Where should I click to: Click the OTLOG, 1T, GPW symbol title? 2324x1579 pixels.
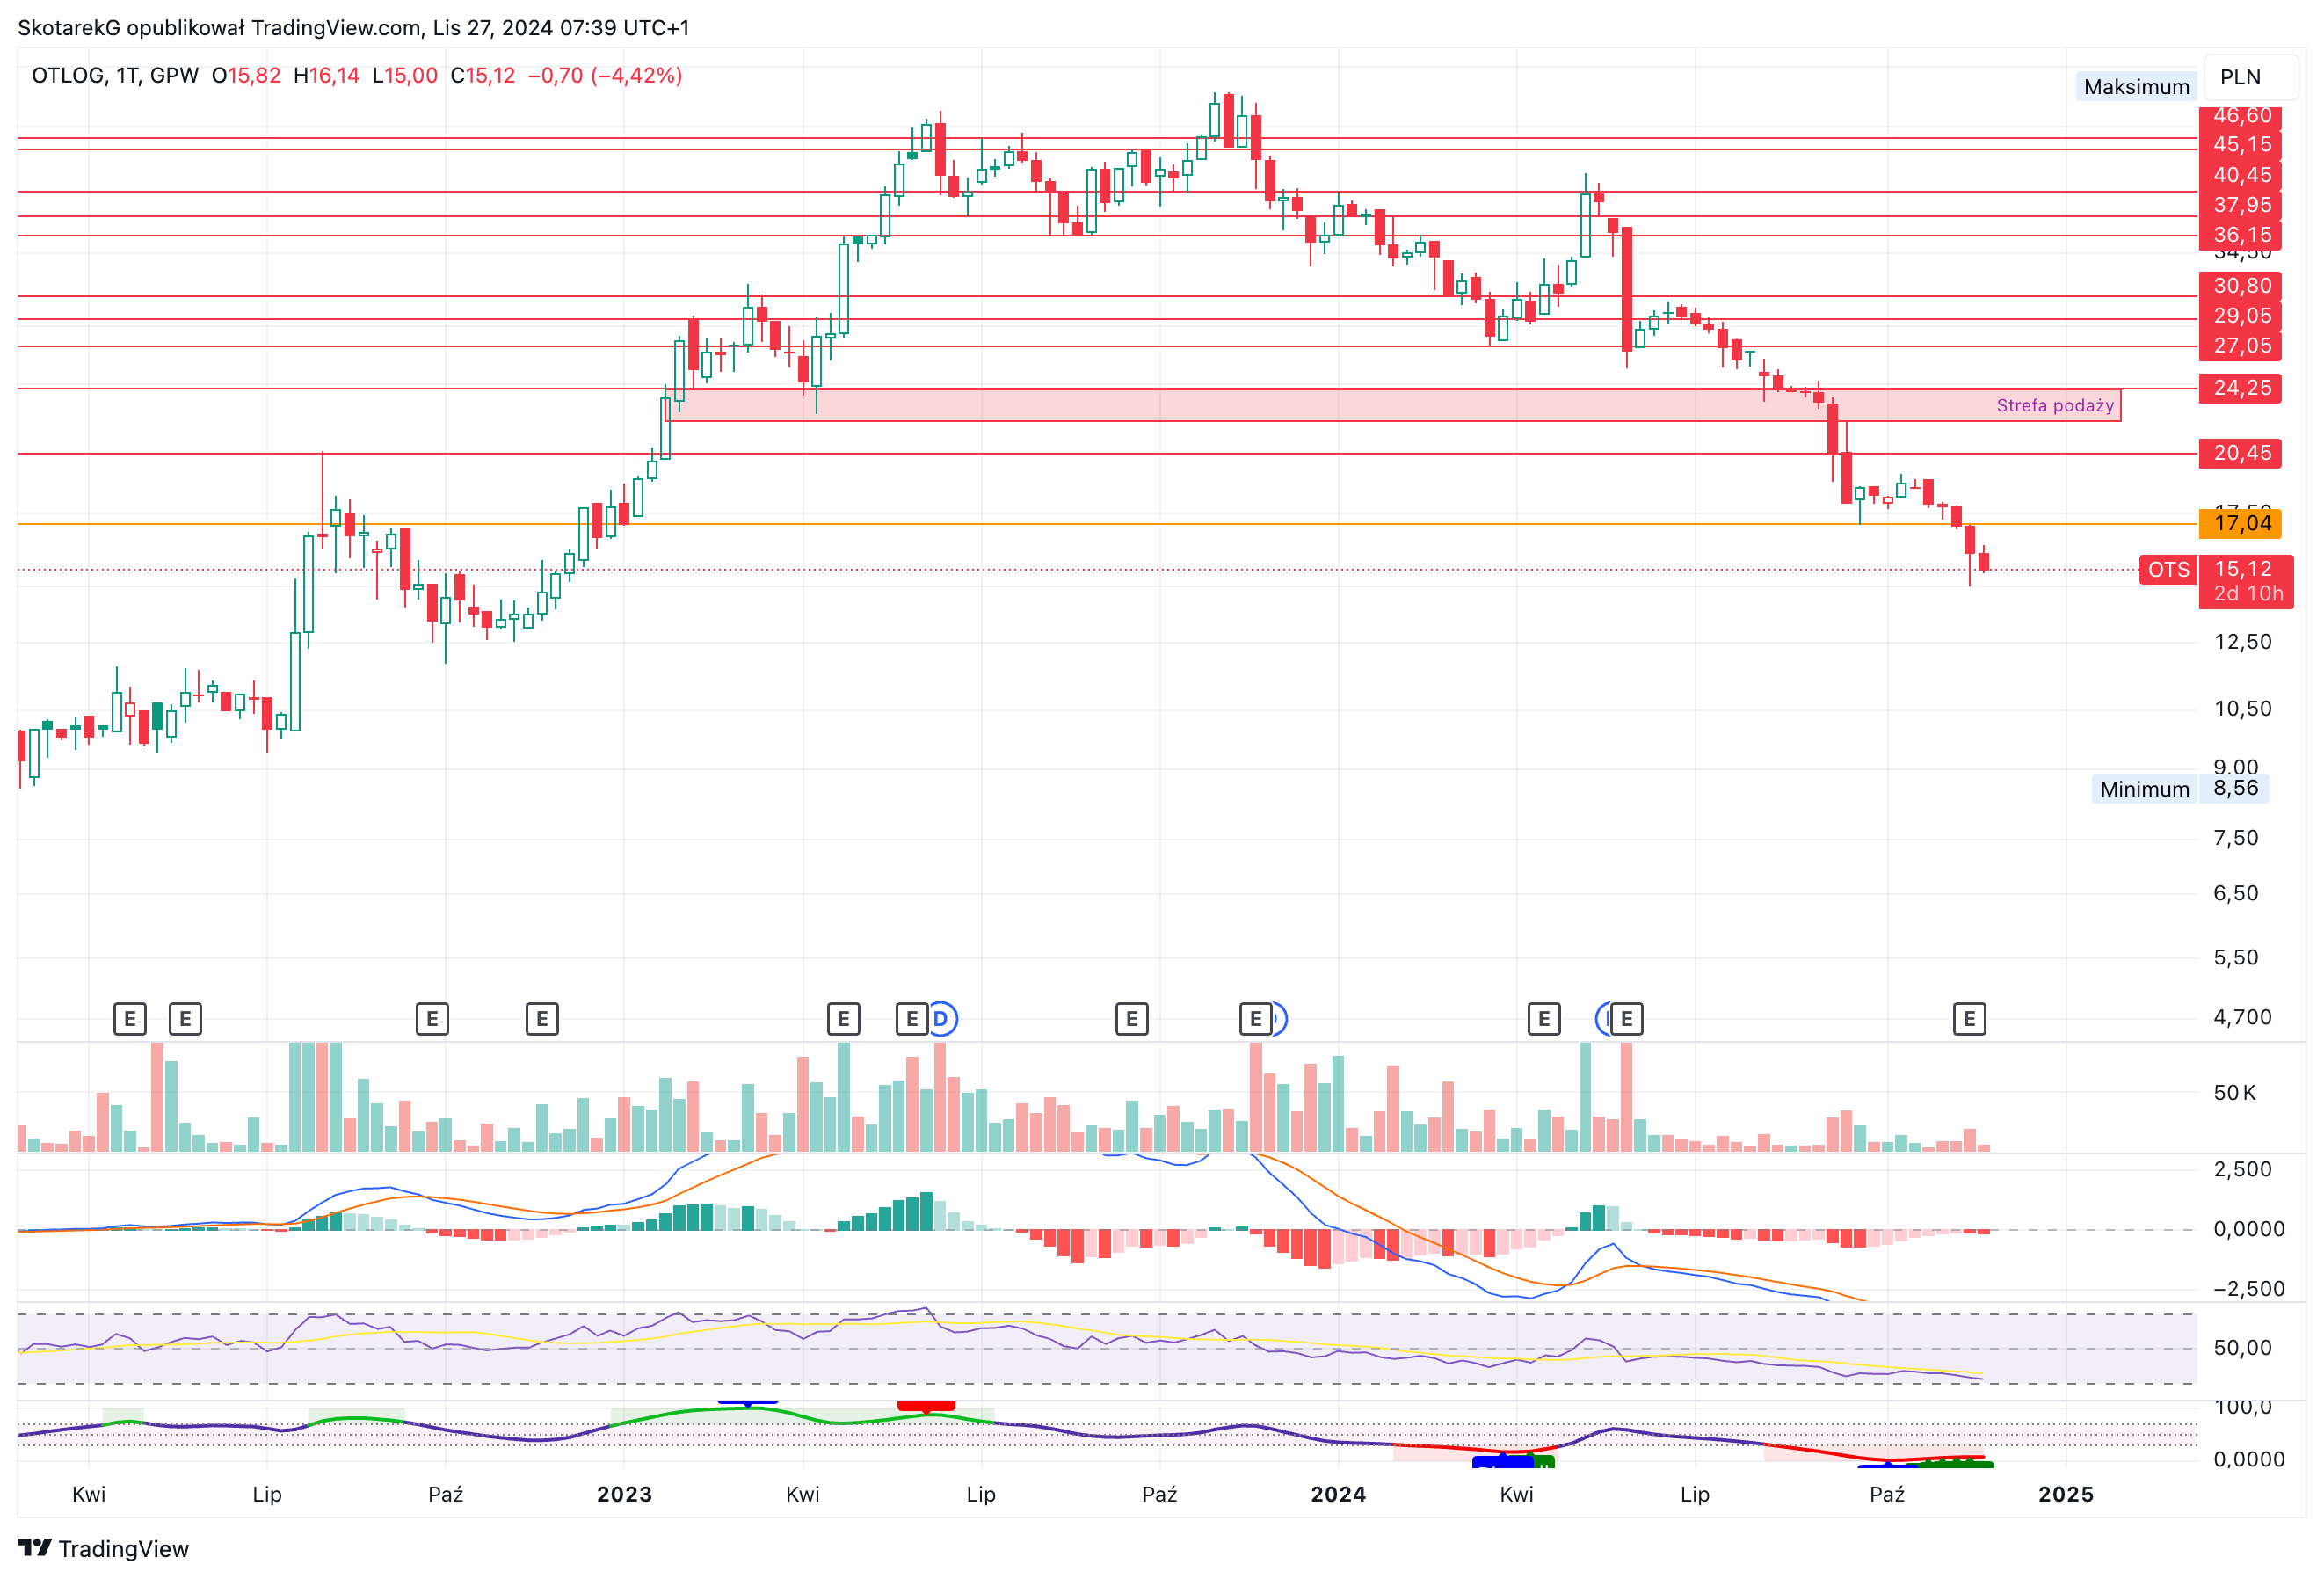[115, 76]
